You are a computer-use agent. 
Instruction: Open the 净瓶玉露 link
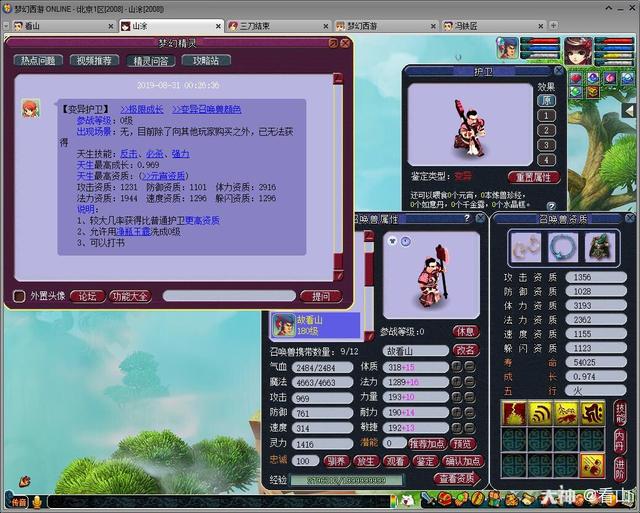133,231
